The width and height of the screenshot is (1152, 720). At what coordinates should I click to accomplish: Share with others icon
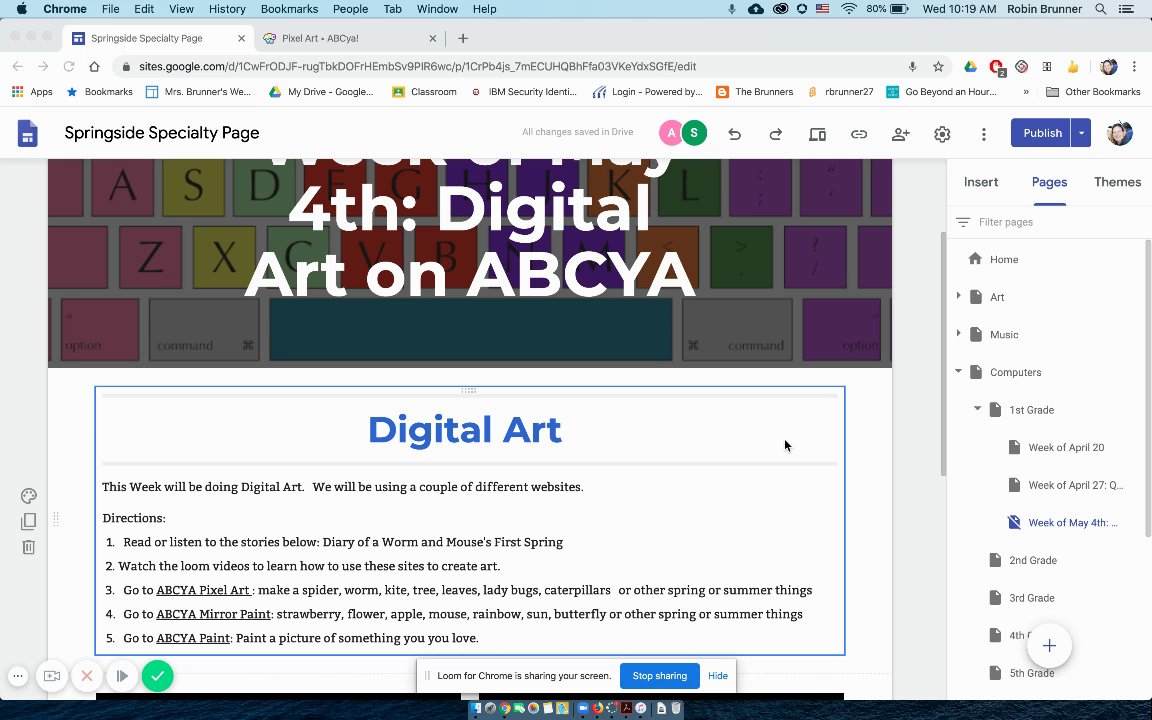(901, 134)
